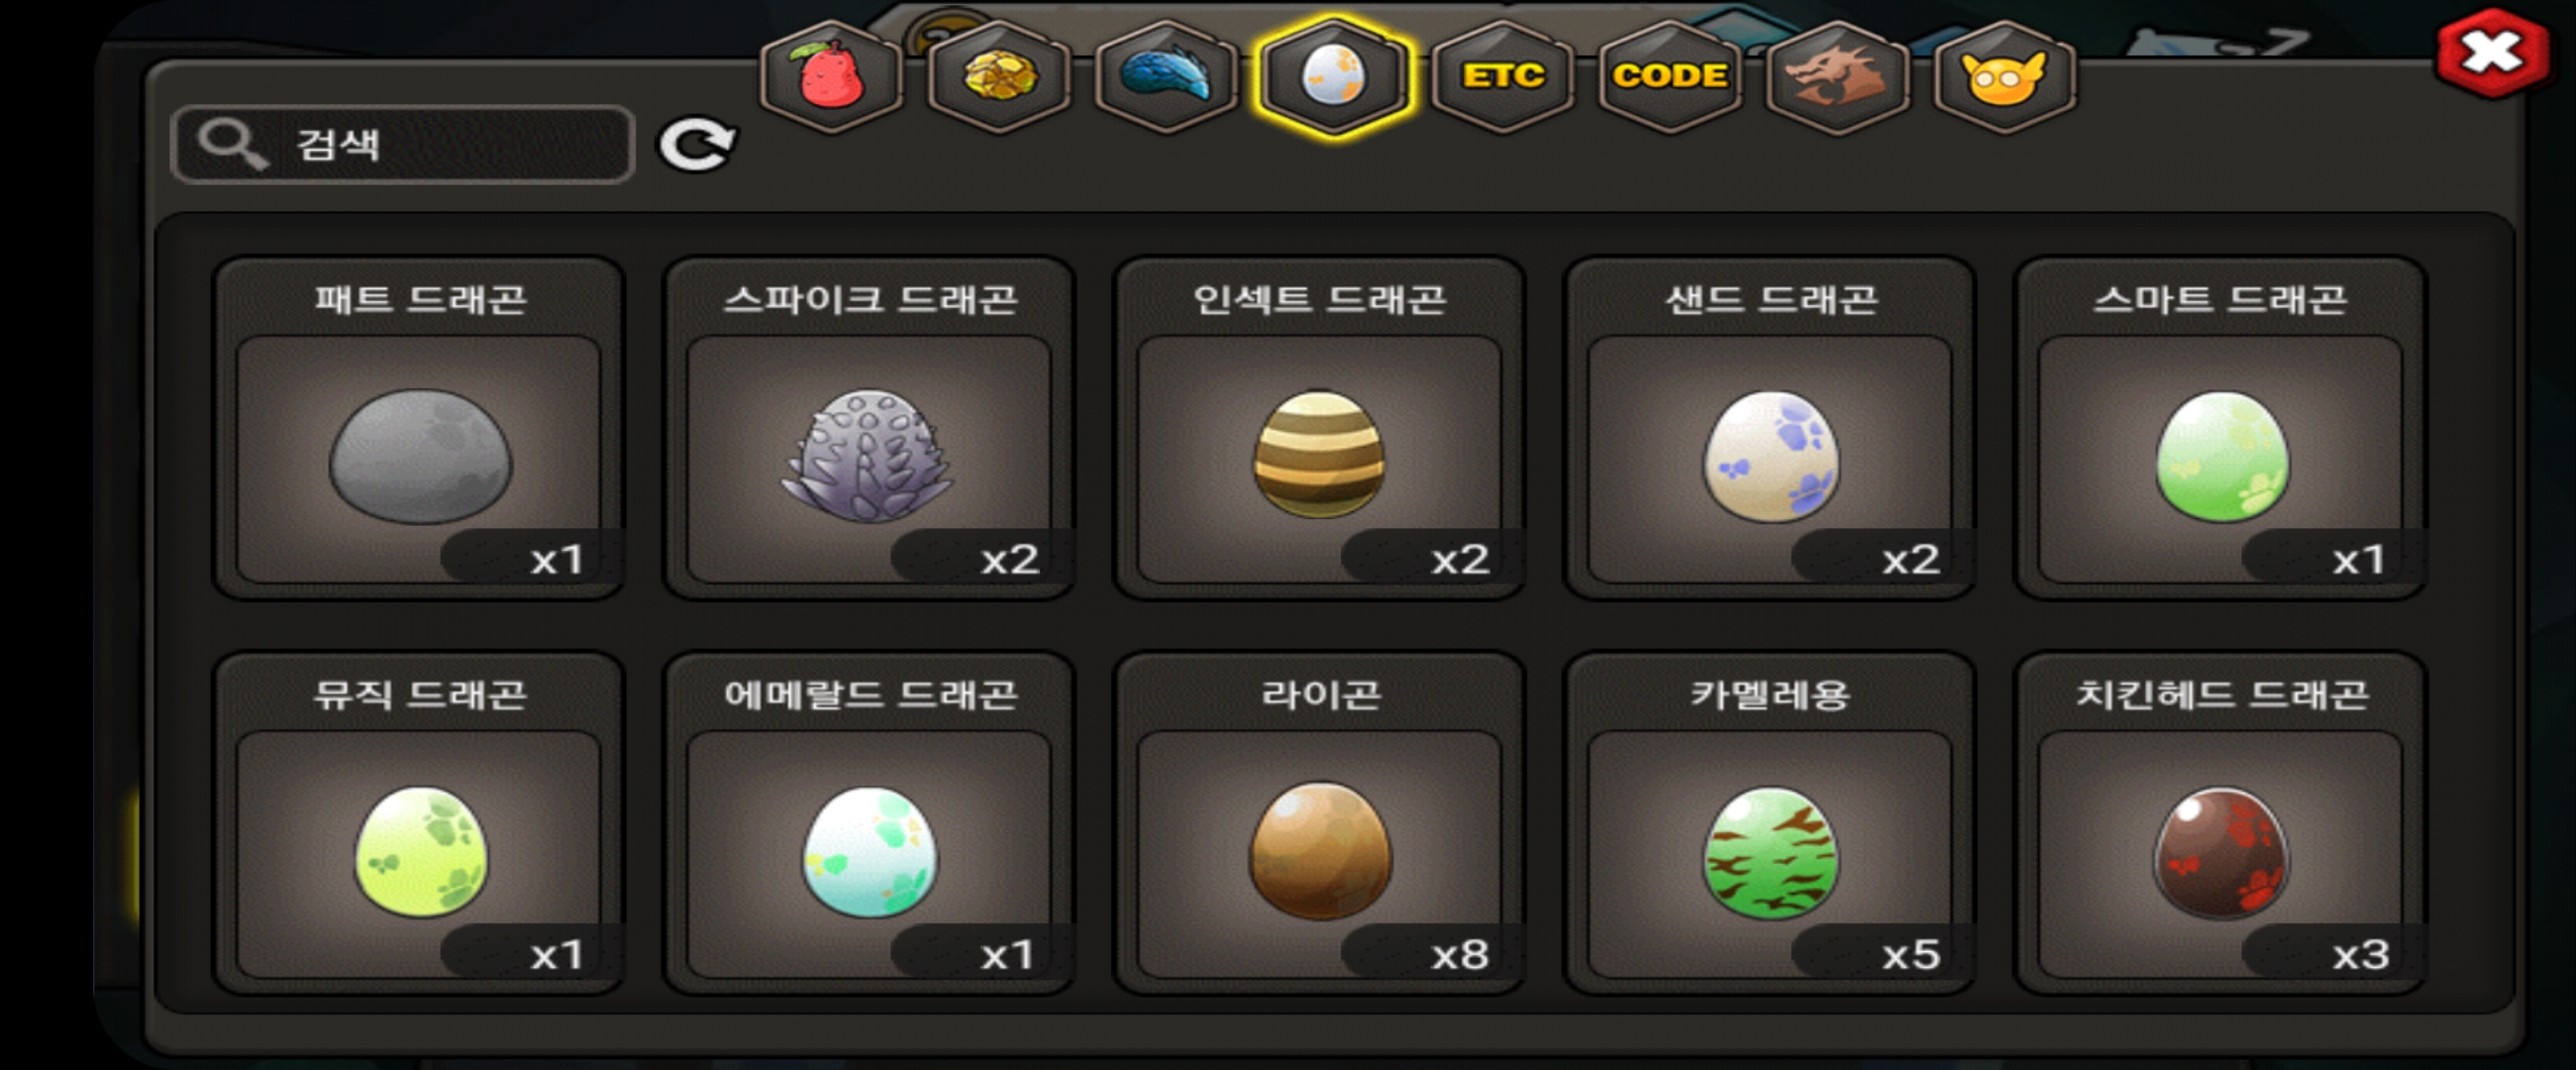Open the CODE tab
This screenshot has height=1070, width=2576.
point(1670,76)
